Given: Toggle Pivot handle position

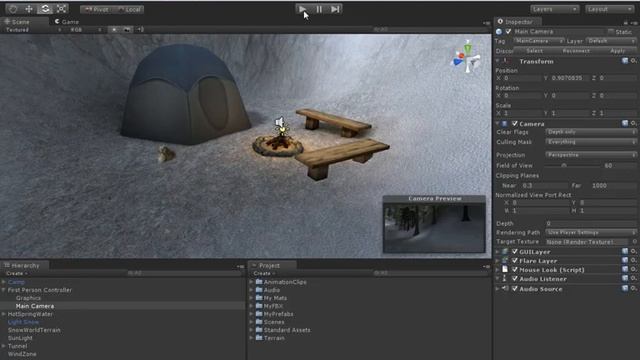Looking at the screenshot, I should coord(96,9).
